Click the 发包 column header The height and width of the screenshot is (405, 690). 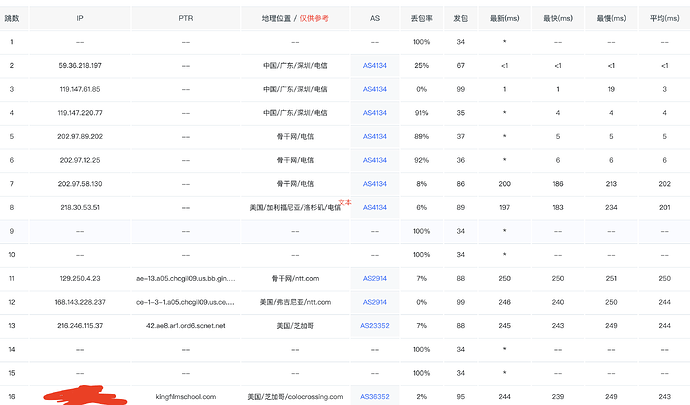[460, 18]
